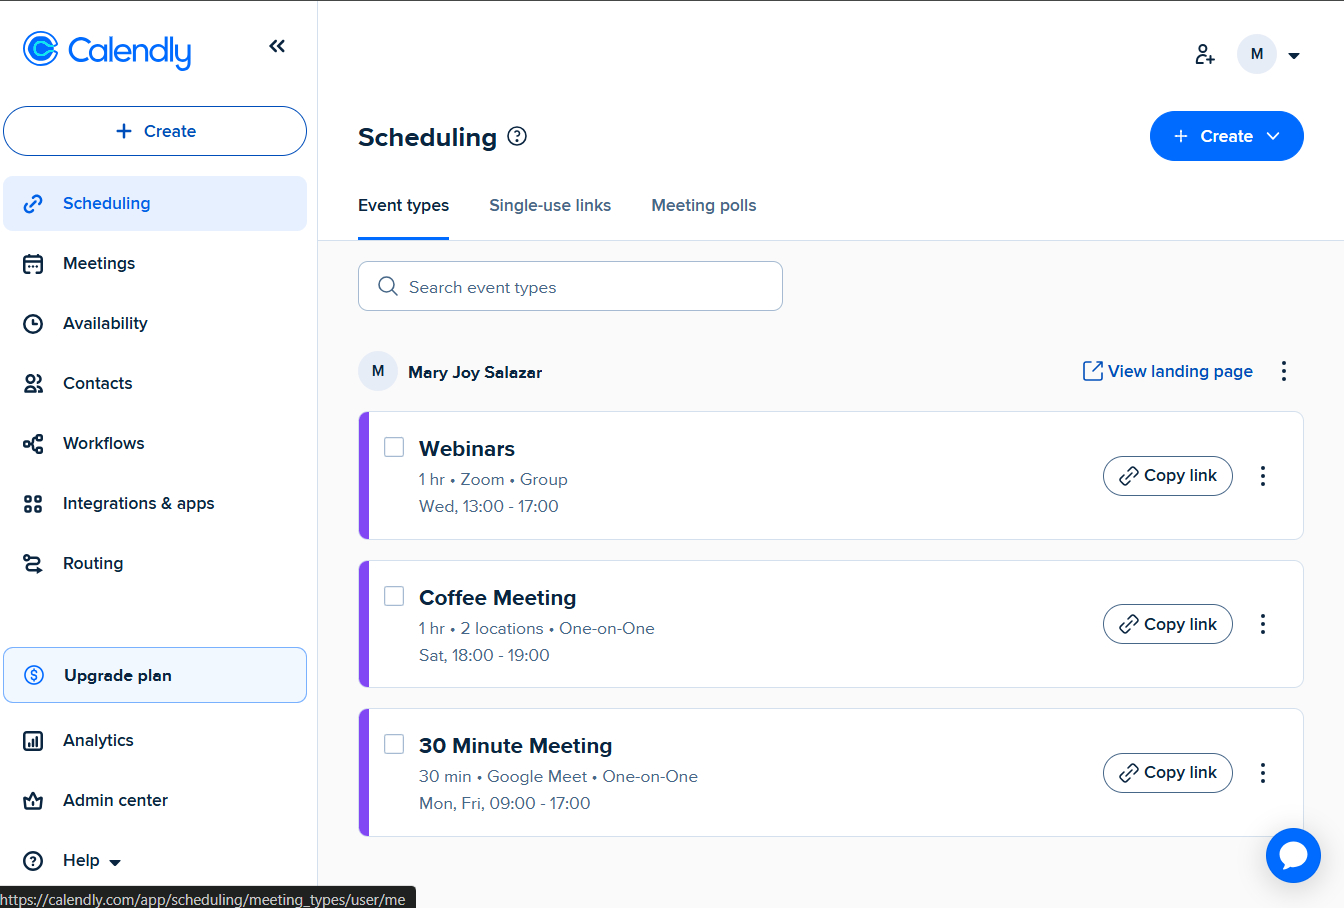The image size is (1344, 908).
Task: Click the invite user icon
Action: [x=1205, y=54]
